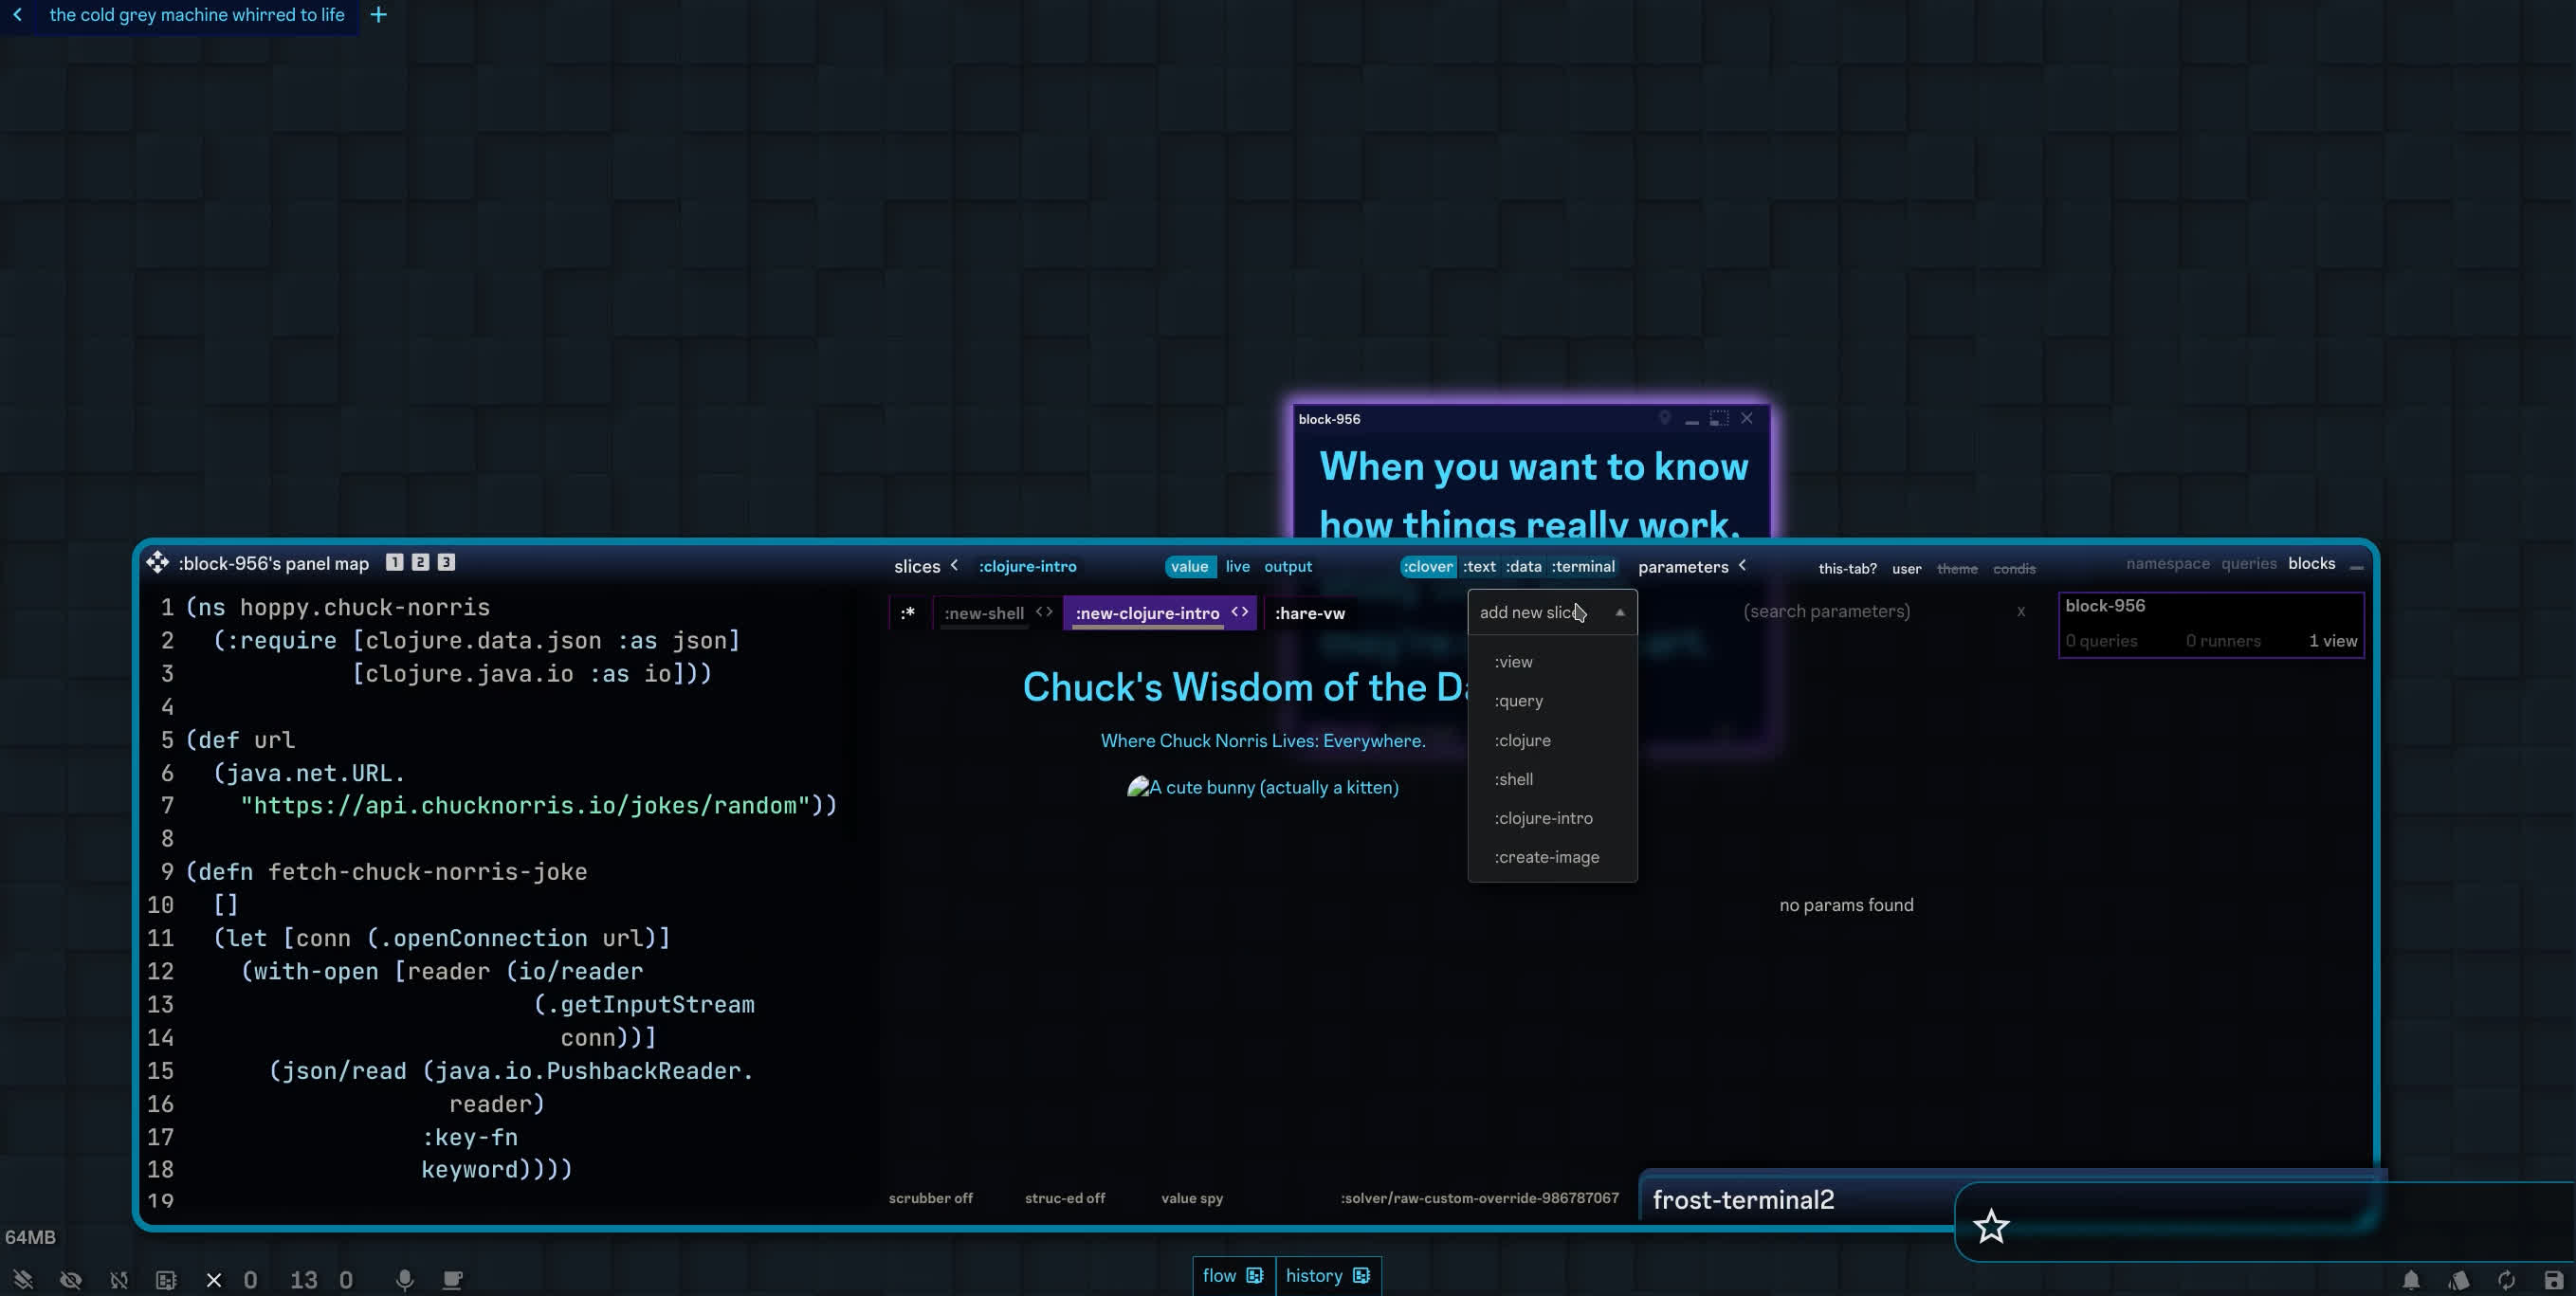Click the coffee cup icon
The height and width of the screenshot is (1296, 2576).
[452, 1280]
